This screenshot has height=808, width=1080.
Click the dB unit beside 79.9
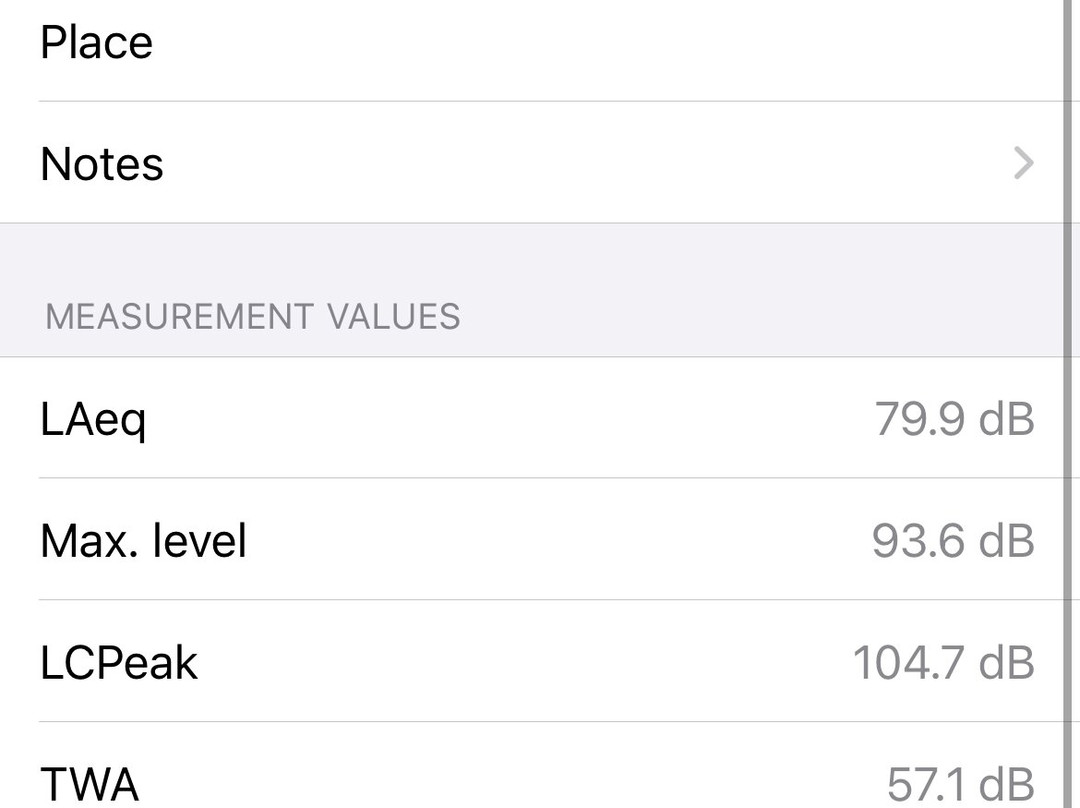tap(1007, 418)
